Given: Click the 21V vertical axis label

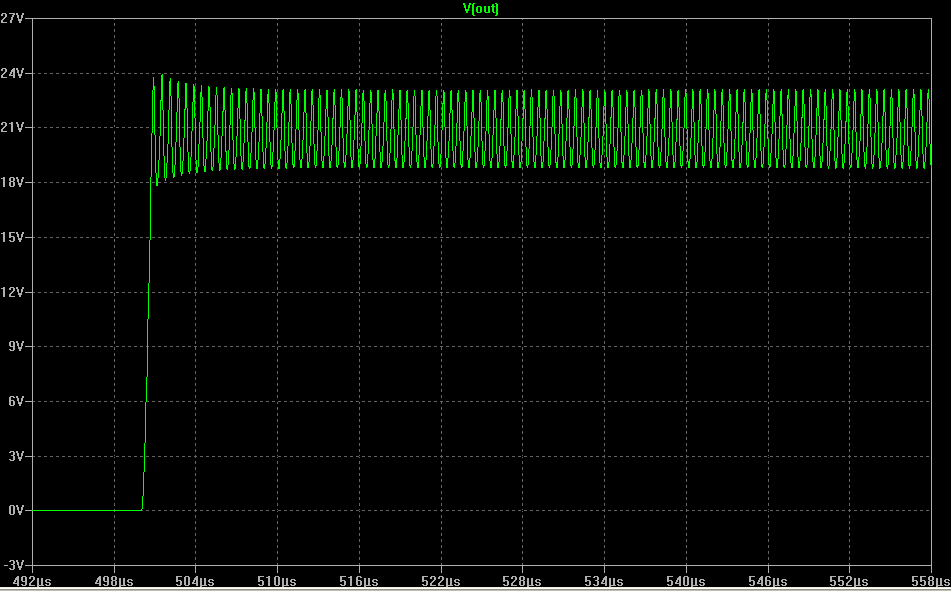Looking at the screenshot, I should pos(12,127).
